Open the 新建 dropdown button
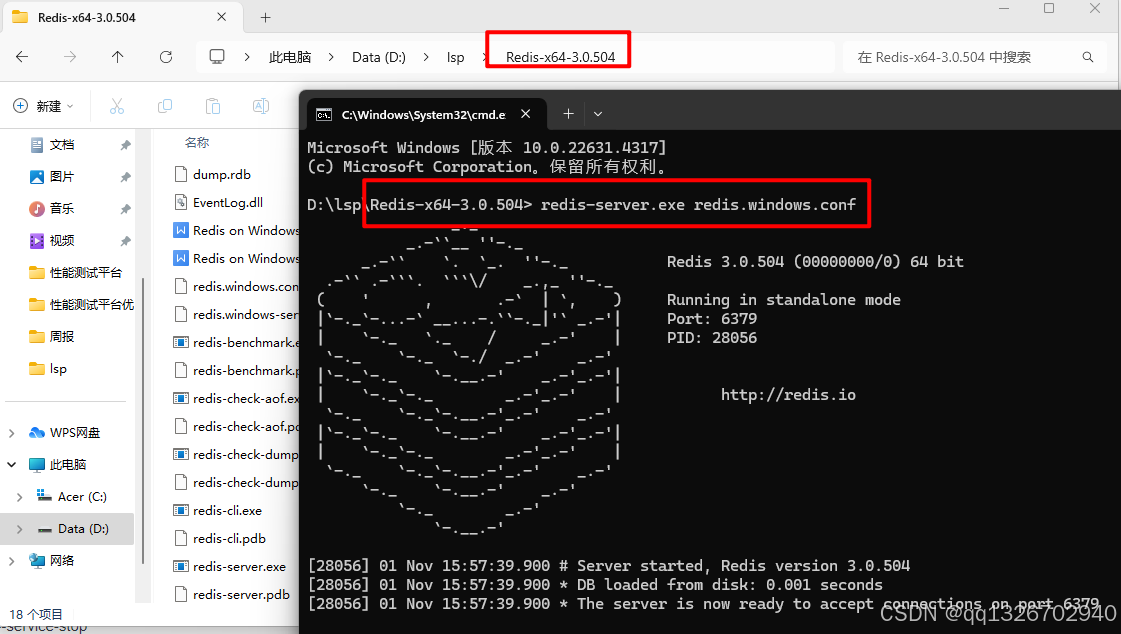This screenshot has width=1121, height=634. pyautogui.click(x=43, y=106)
